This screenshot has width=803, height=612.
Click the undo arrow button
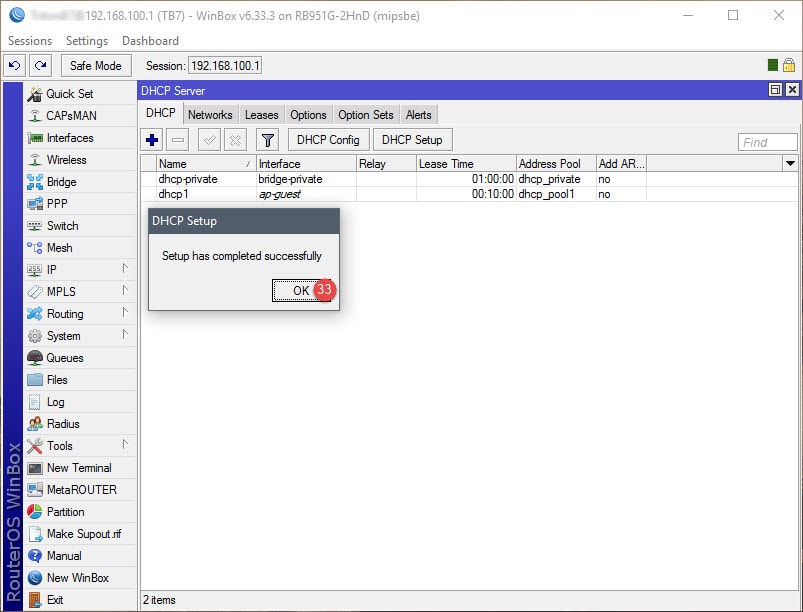coord(15,66)
